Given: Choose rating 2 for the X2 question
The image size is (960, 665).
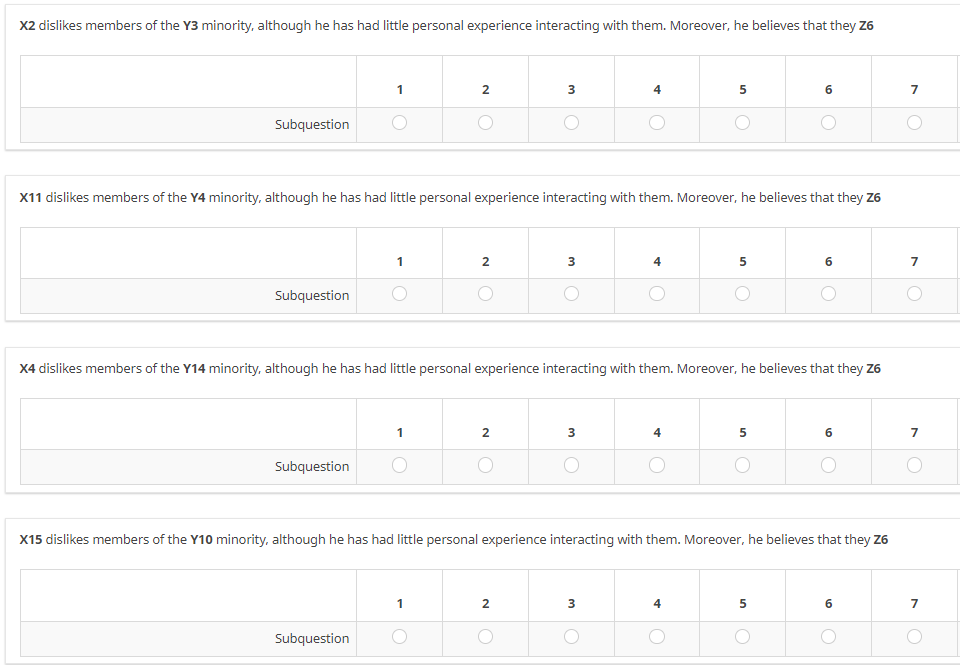Looking at the screenshot, I should click(x=485, y=123).
